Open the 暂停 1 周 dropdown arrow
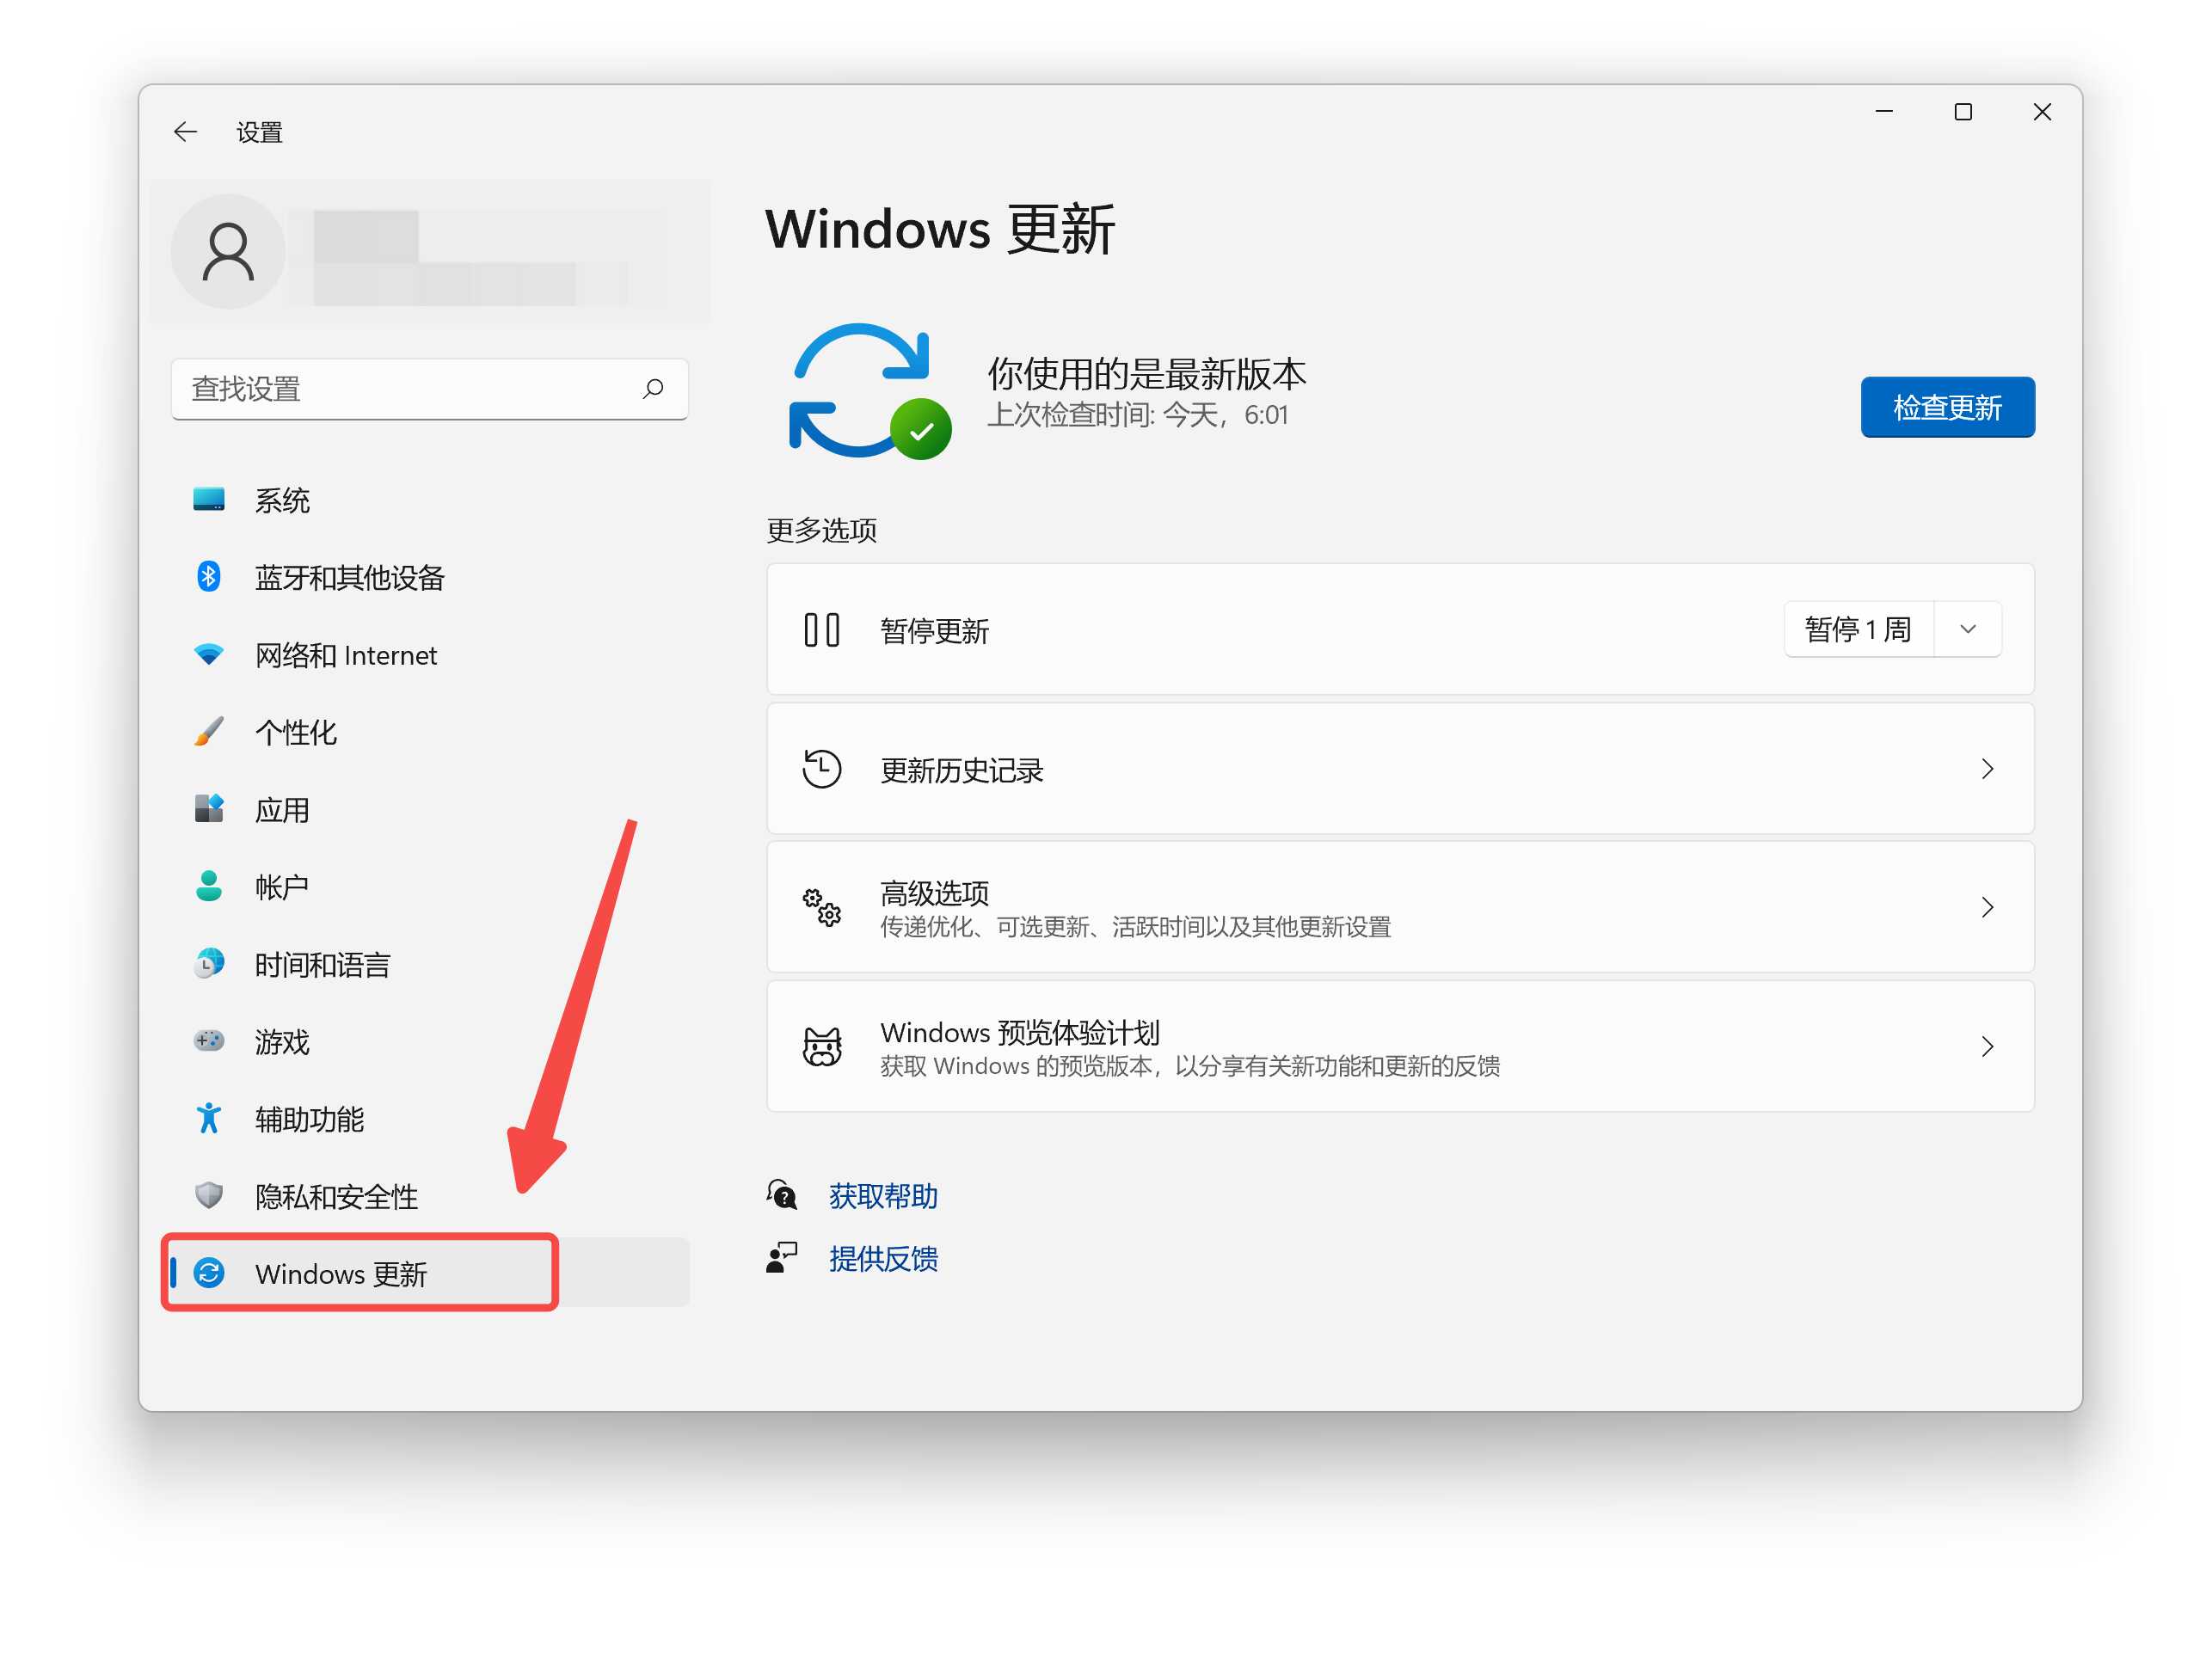 click(1968, 629)
